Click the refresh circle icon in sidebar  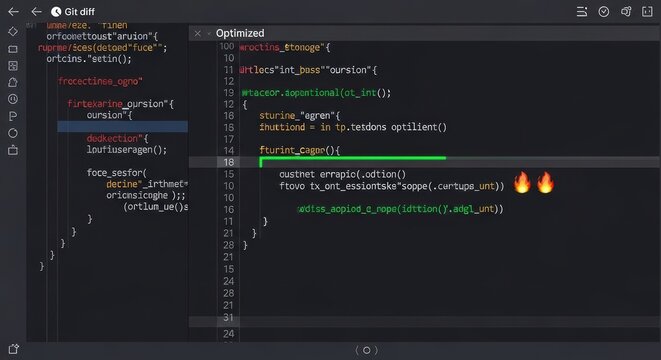13,133
